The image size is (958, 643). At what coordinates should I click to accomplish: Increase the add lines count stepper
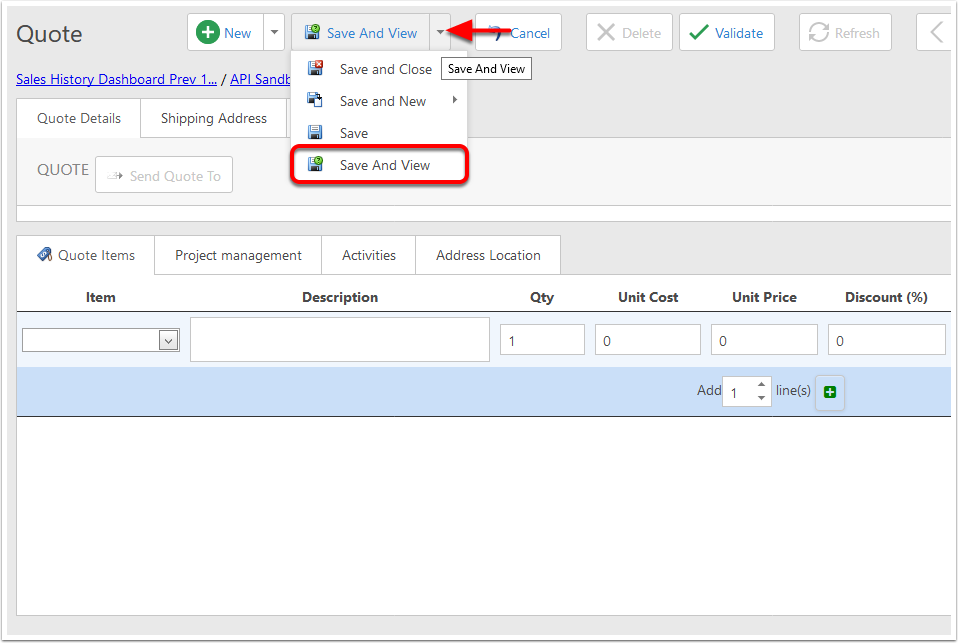click(761, 384)
